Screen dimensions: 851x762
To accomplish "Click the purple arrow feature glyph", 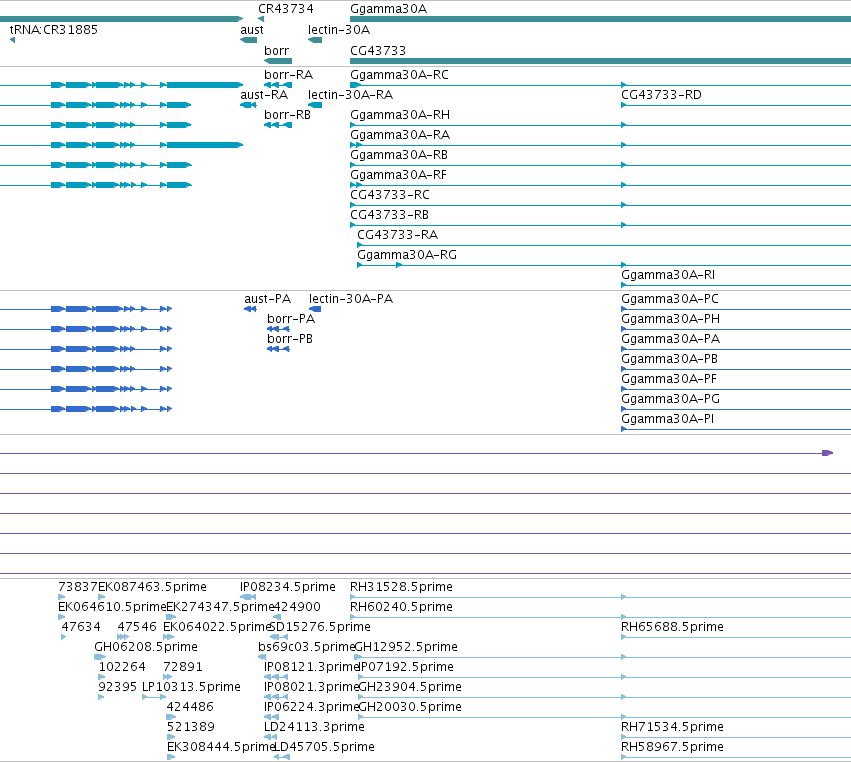I will pos(827,453).
